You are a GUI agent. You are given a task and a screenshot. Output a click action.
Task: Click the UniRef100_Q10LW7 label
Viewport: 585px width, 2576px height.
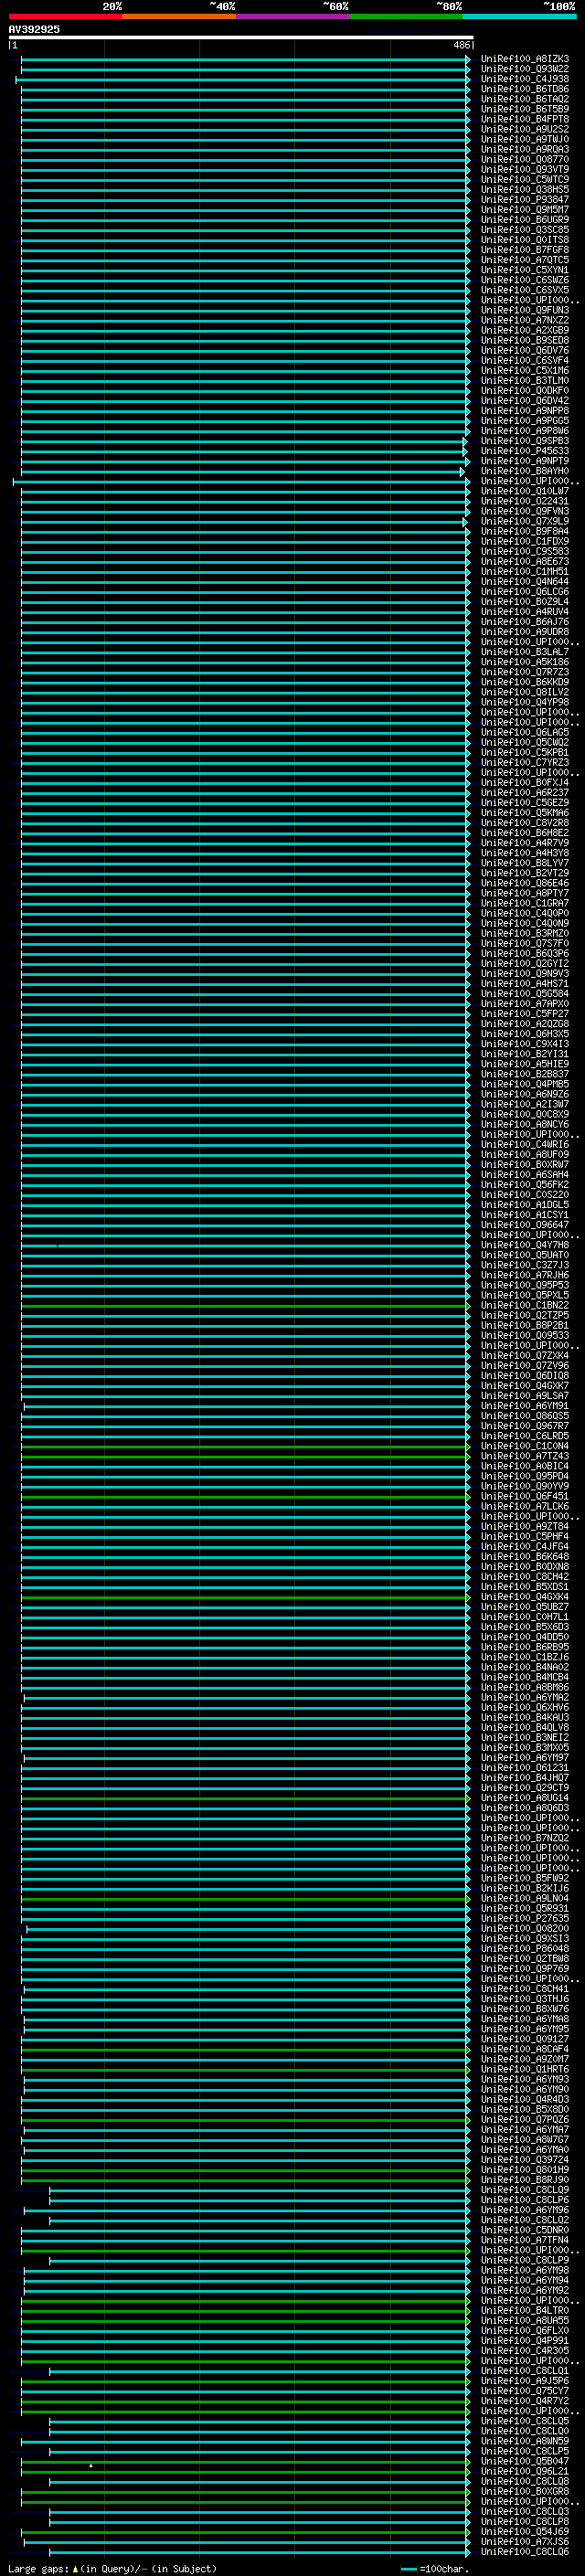[525, 491]
